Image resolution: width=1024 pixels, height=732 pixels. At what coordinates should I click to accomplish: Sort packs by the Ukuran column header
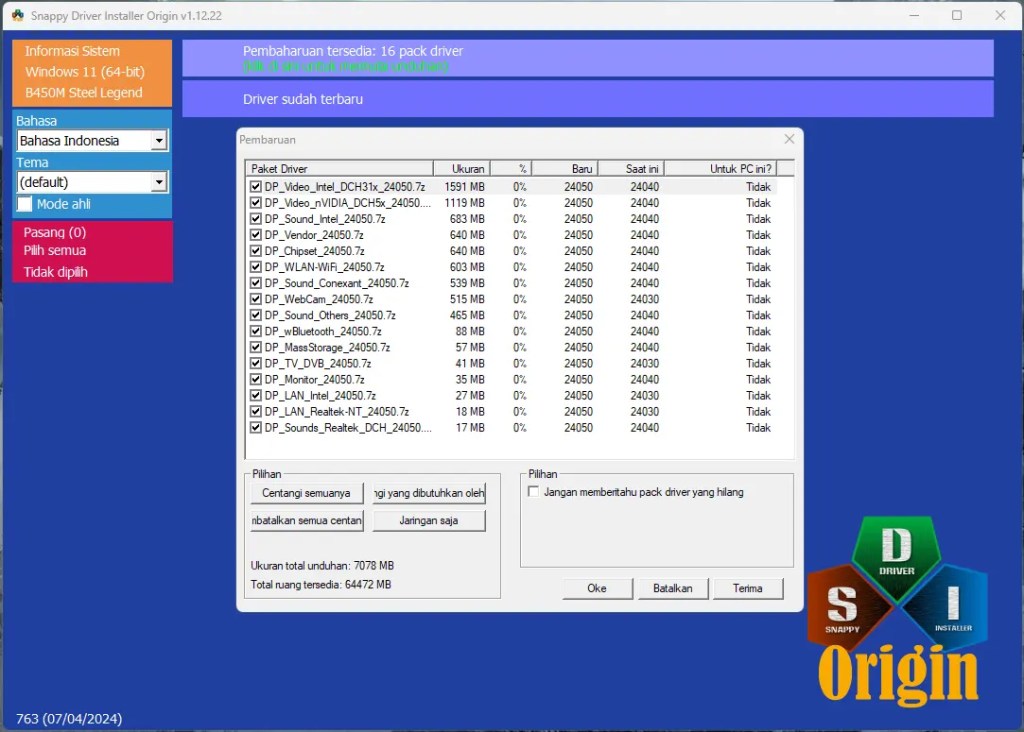[466, 168]
